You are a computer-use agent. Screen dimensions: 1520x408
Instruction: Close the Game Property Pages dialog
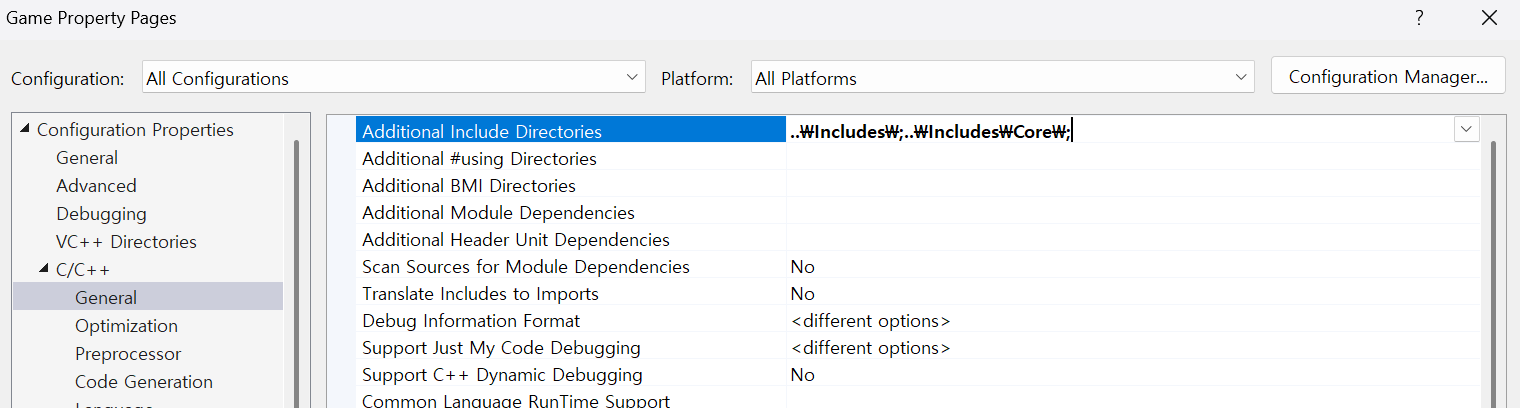pos(1489,18)
